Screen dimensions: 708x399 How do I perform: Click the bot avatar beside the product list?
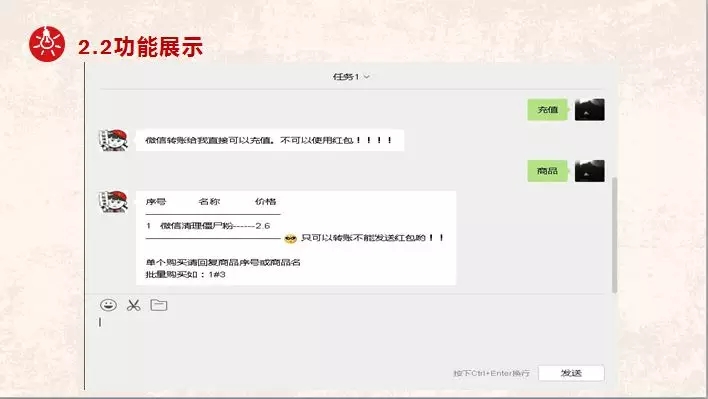click(113, 202)
